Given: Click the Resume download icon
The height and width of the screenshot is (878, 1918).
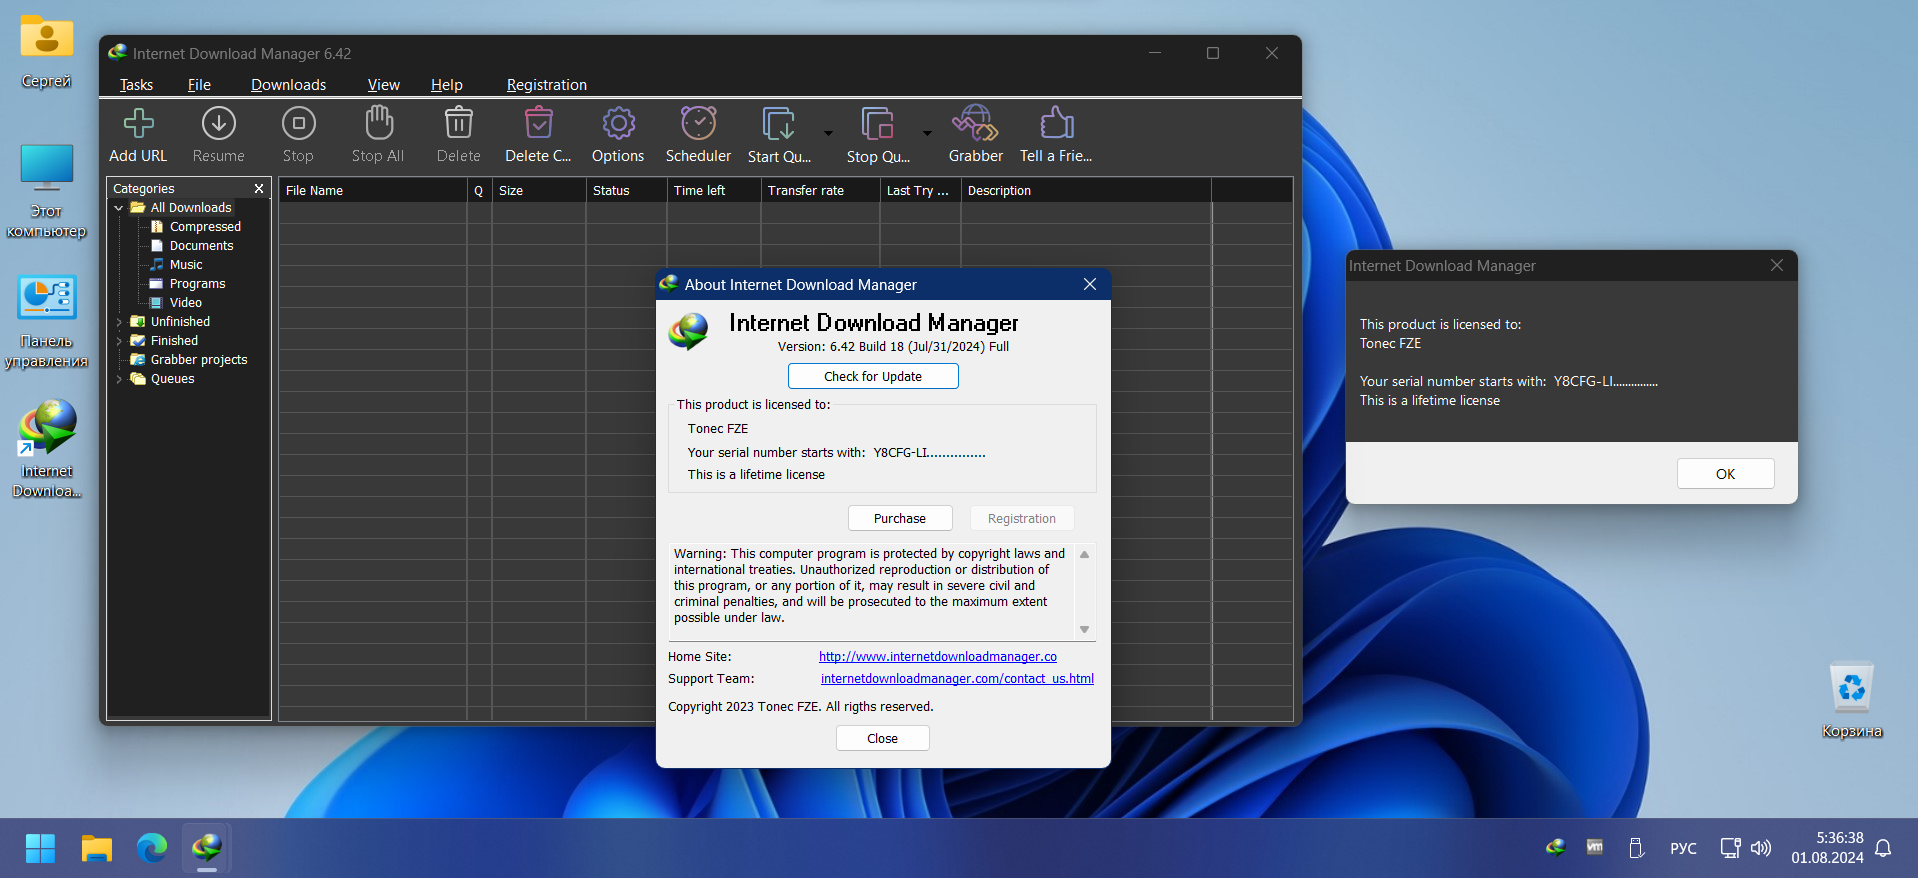Looking at the screenshot, I should (x=218, y=124).
